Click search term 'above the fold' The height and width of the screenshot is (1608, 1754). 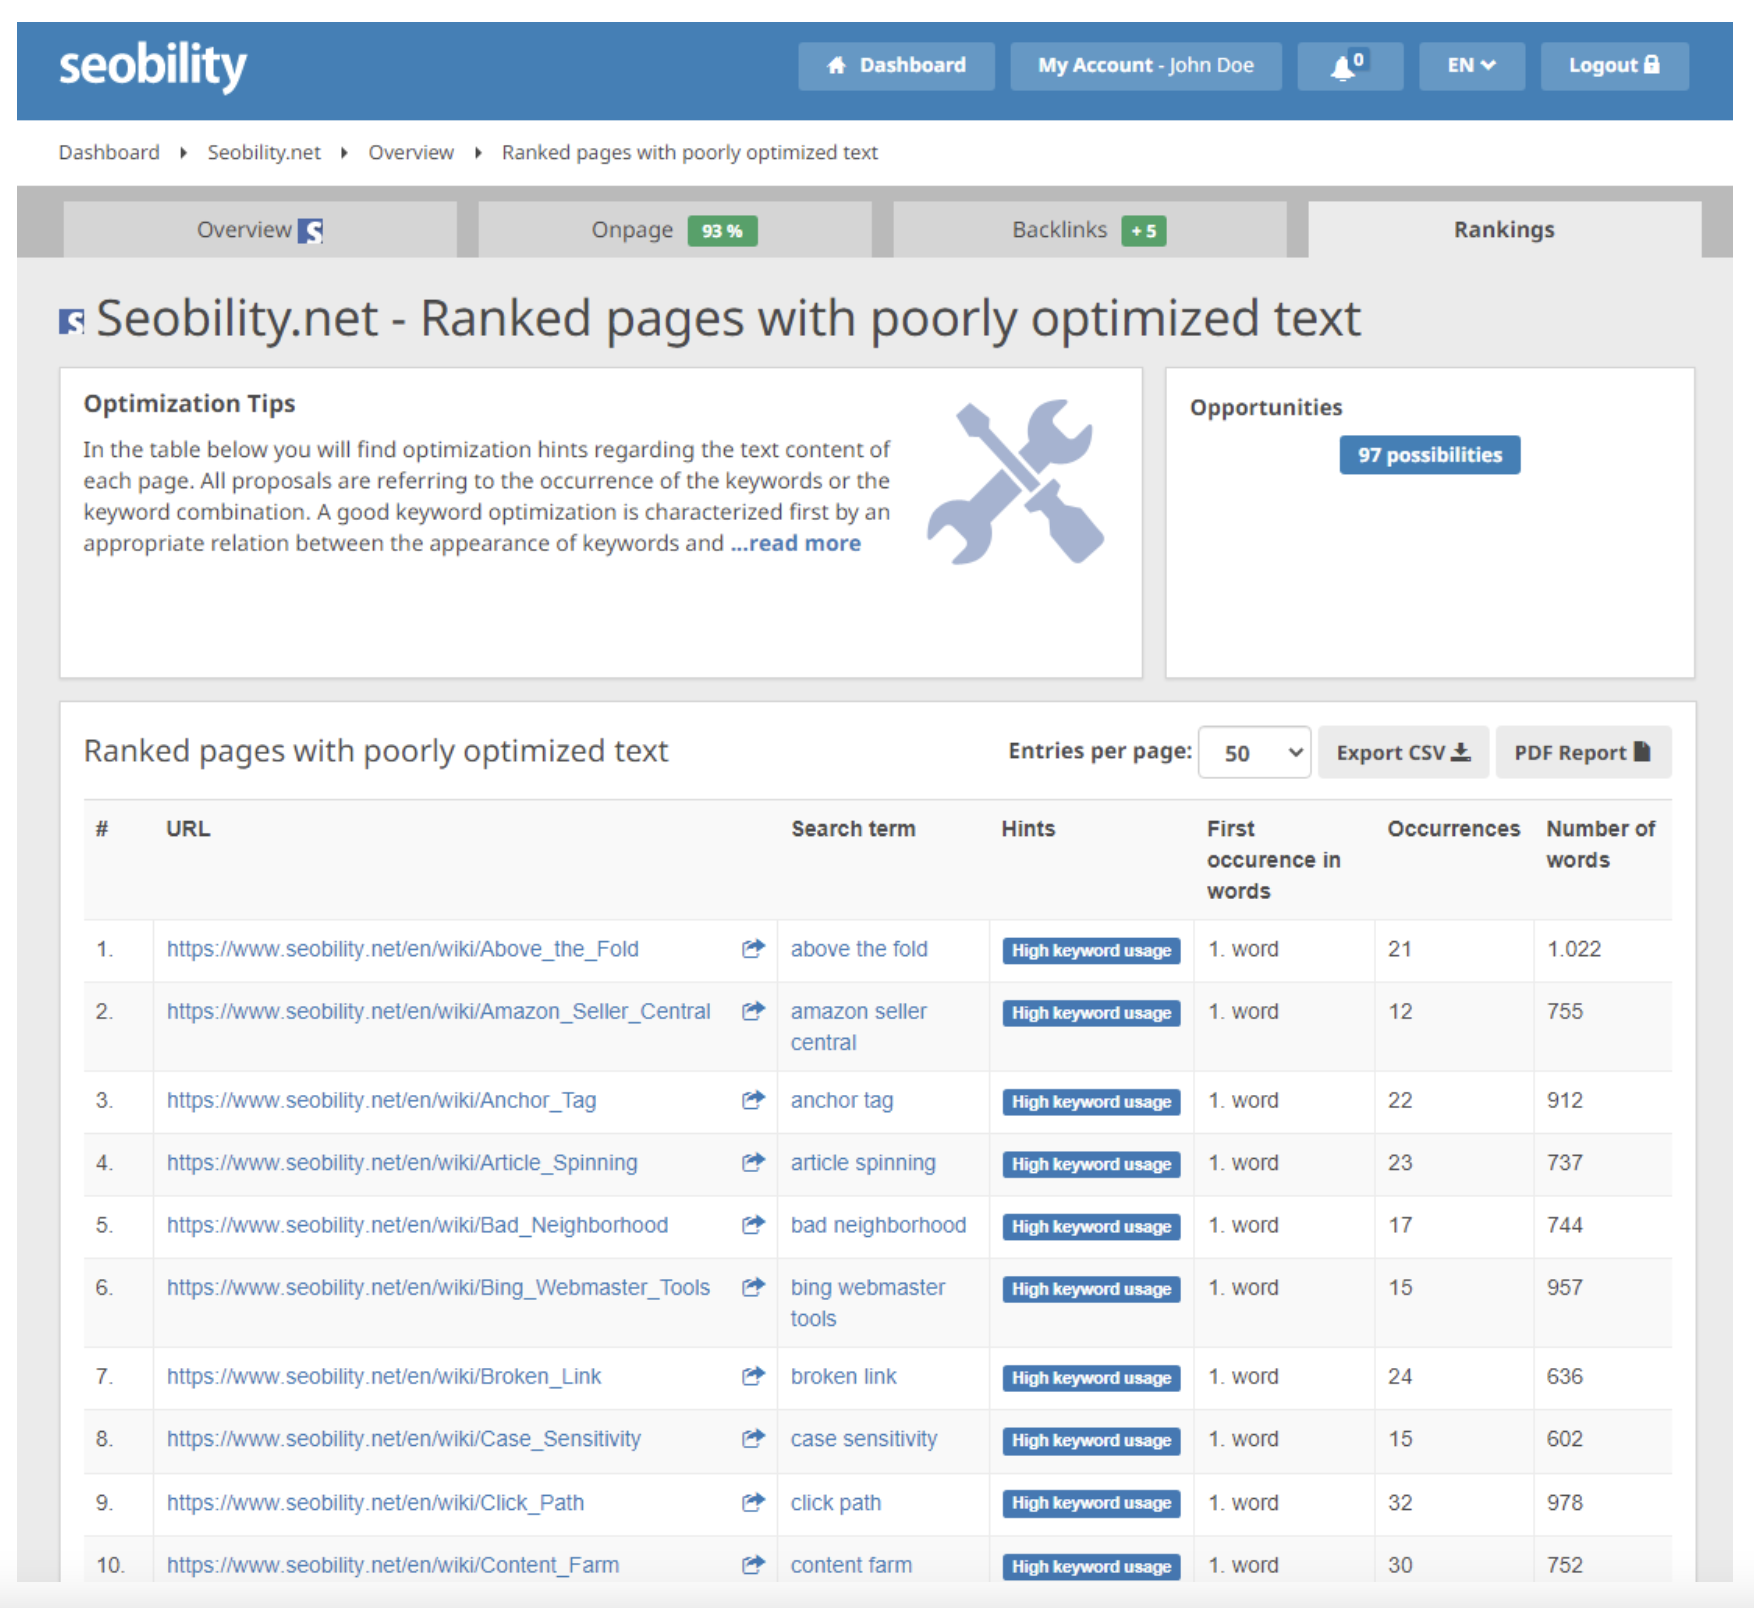pos(859,949)
